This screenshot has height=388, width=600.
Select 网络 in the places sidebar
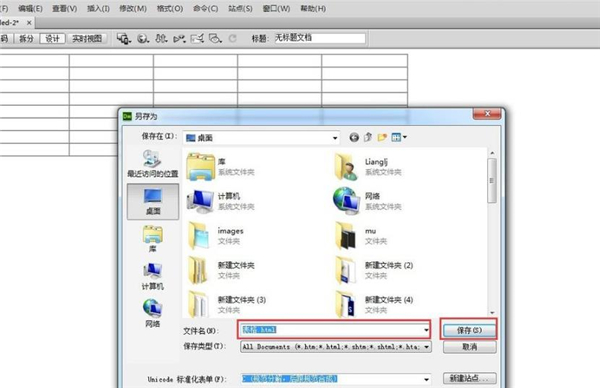[x=153, y=314]
